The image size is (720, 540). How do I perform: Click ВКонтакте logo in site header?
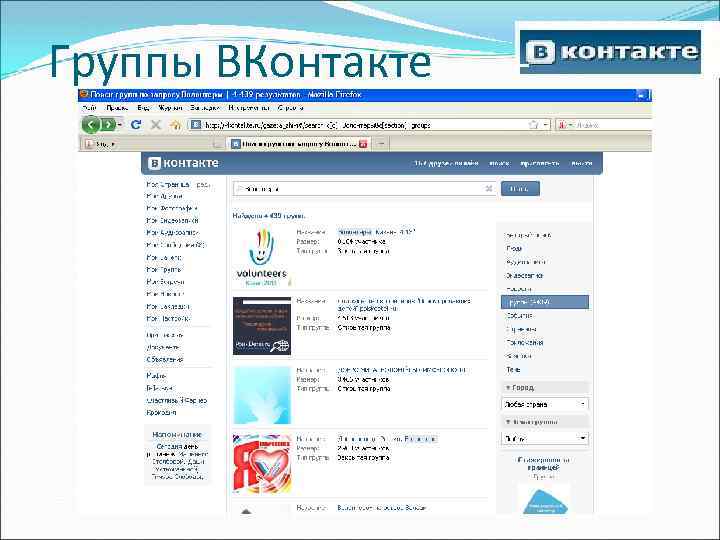pyautogui.click(x=183, y=163)
